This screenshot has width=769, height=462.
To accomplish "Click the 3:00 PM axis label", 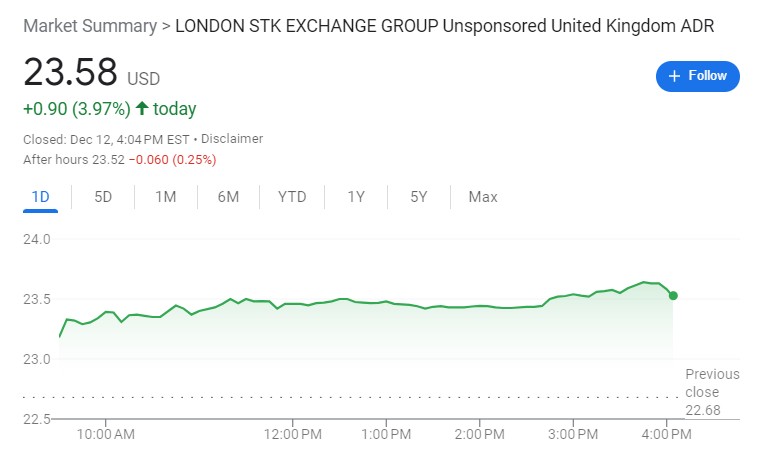I will (x=574, y=434).
